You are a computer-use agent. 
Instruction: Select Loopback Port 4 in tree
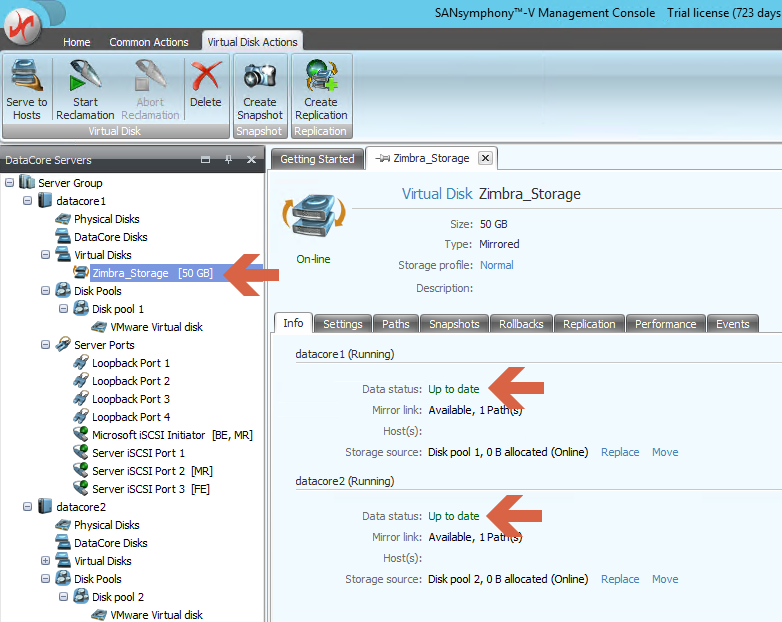[131, 416]
